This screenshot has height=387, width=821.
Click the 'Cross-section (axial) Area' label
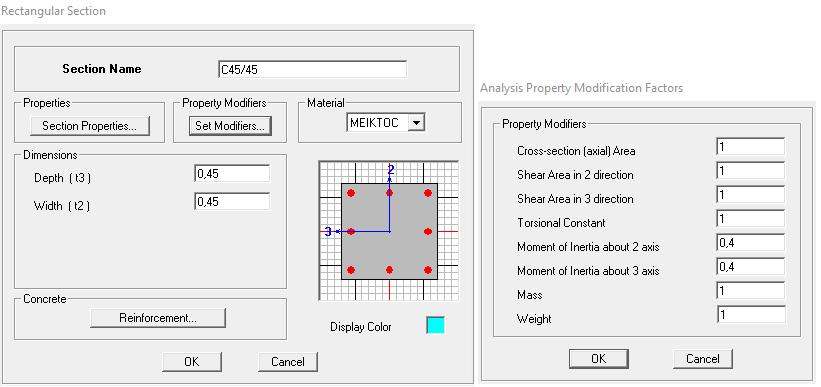coord(576,151)
